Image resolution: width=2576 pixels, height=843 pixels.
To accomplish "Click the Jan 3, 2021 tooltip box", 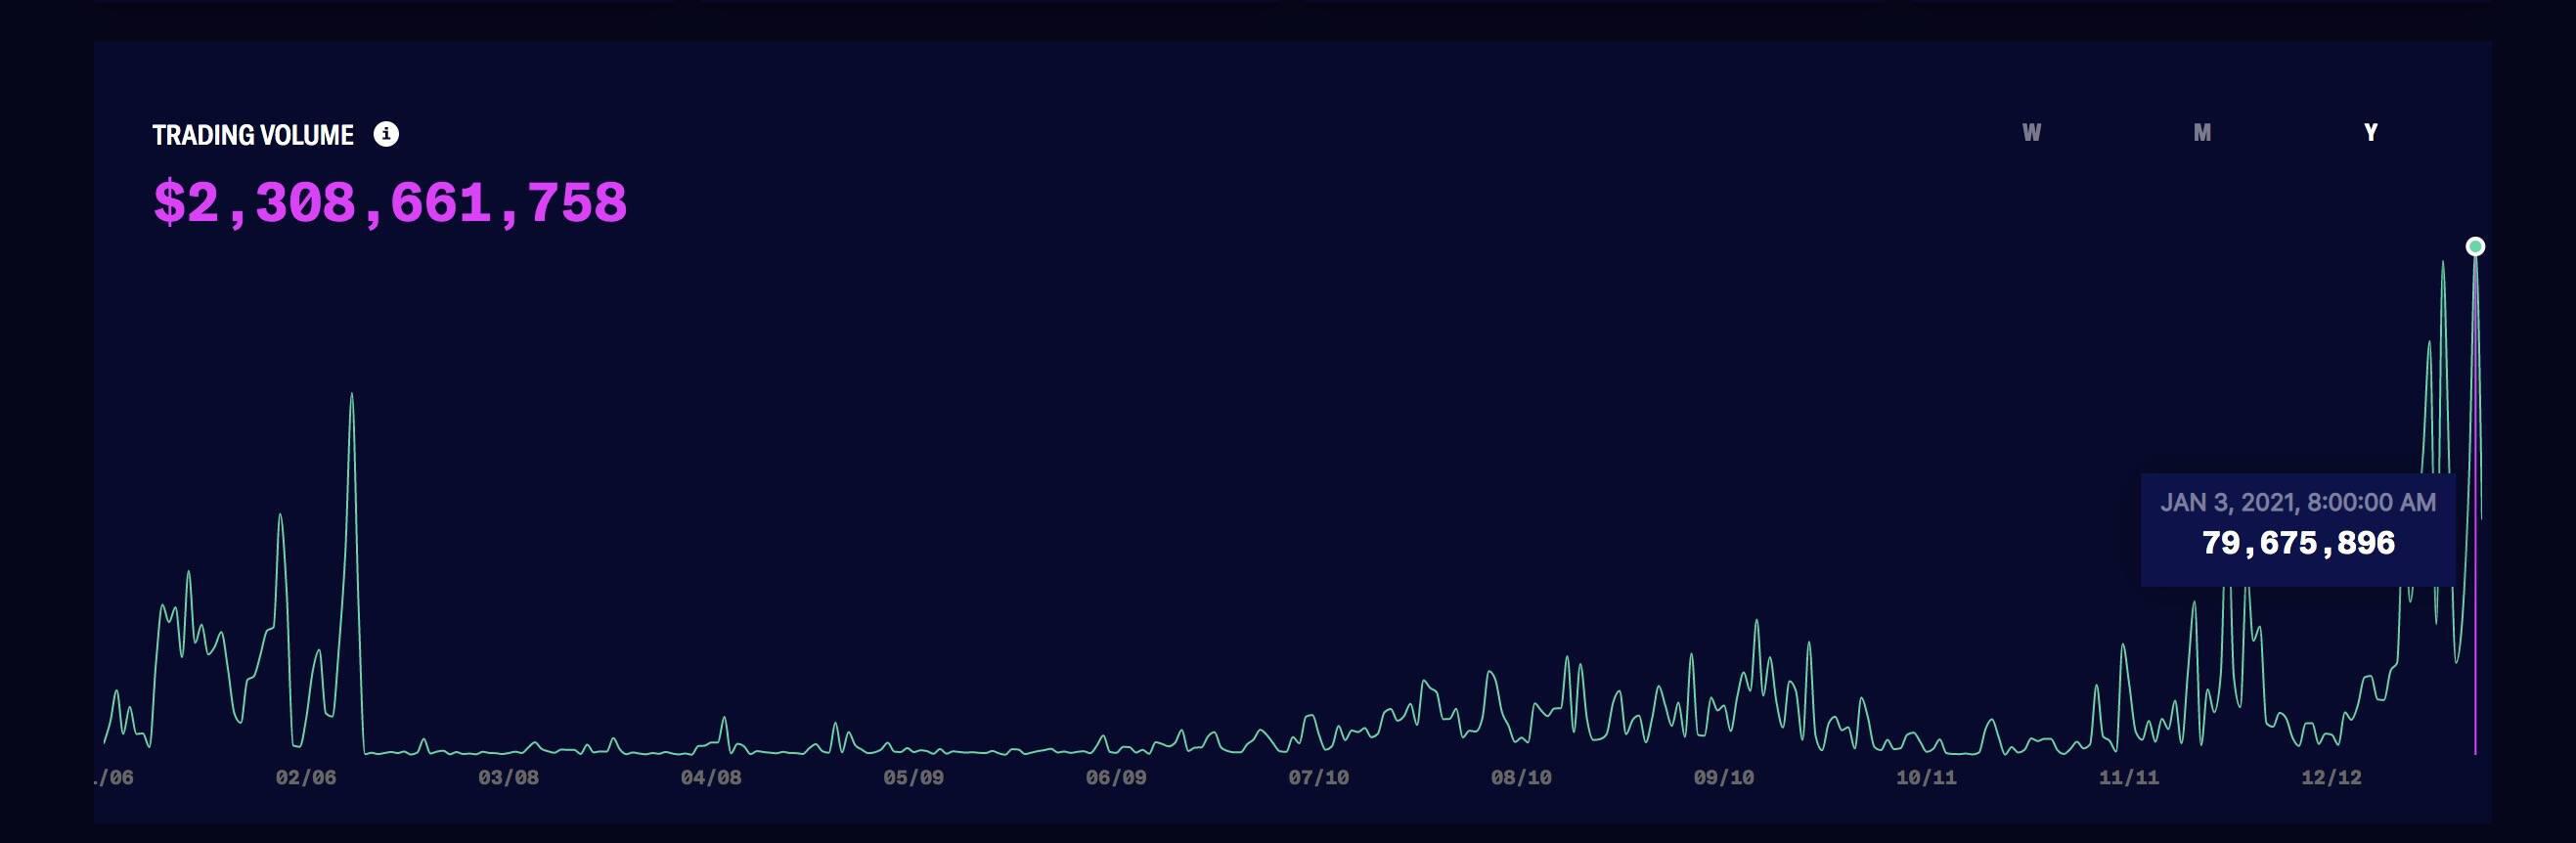I will click(2298, 529).
